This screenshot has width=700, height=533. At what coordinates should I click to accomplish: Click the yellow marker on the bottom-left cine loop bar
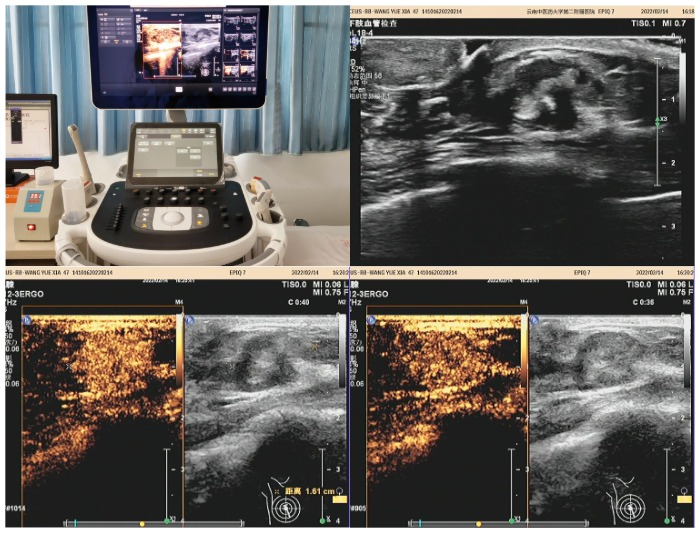[x=142, y=523]
